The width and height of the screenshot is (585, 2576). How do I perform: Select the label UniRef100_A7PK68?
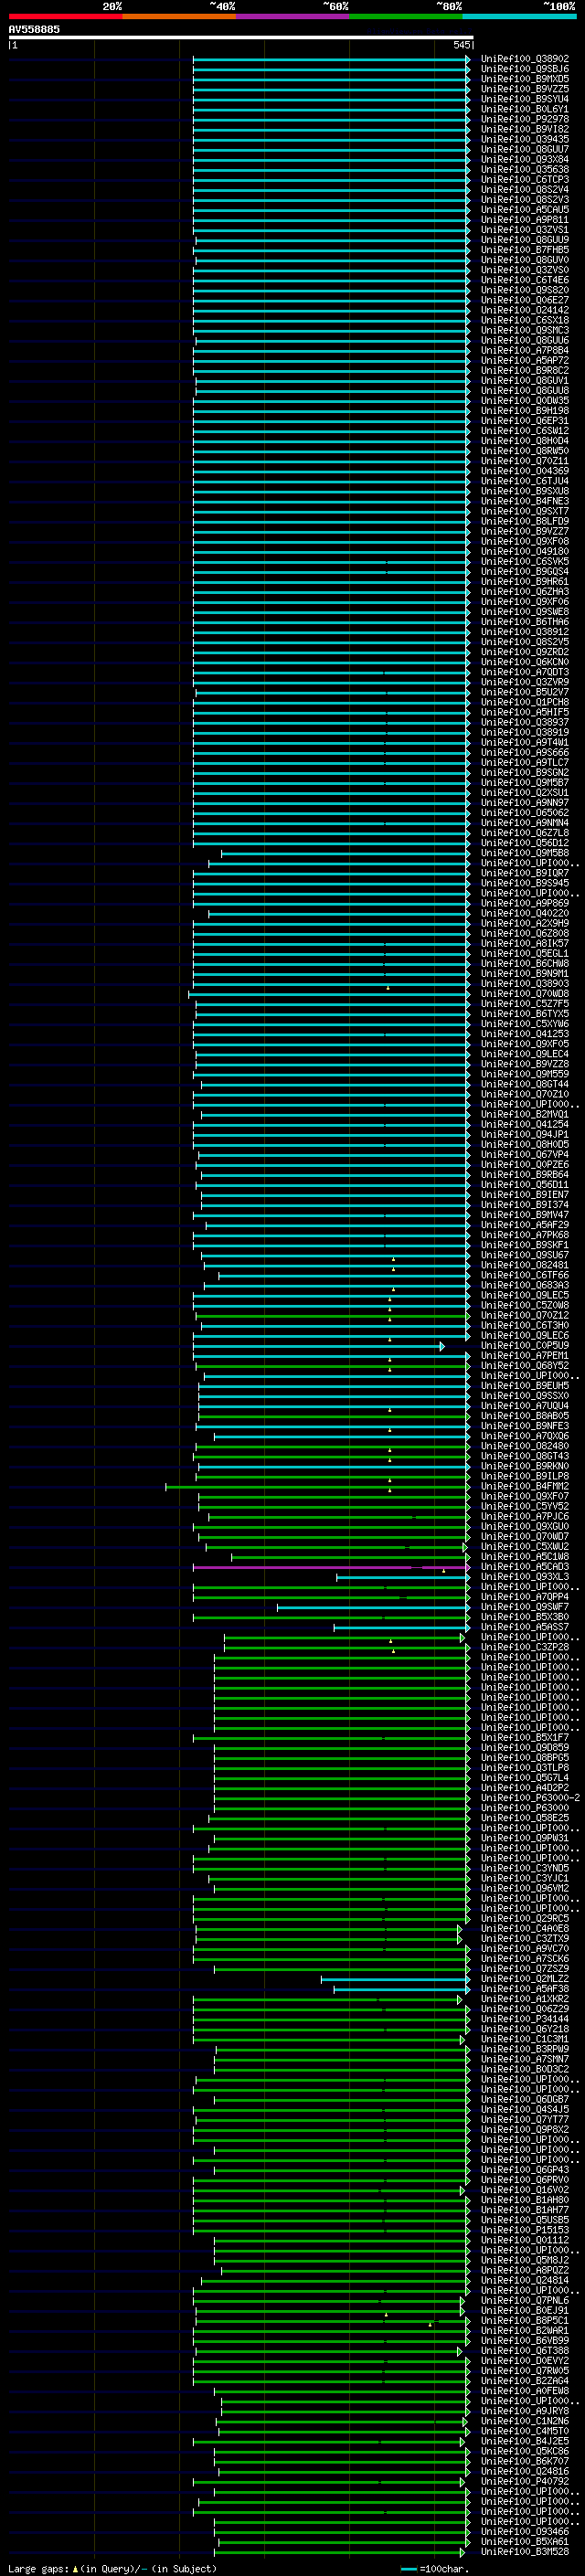pyautogui.click(x=525, y=1235)
